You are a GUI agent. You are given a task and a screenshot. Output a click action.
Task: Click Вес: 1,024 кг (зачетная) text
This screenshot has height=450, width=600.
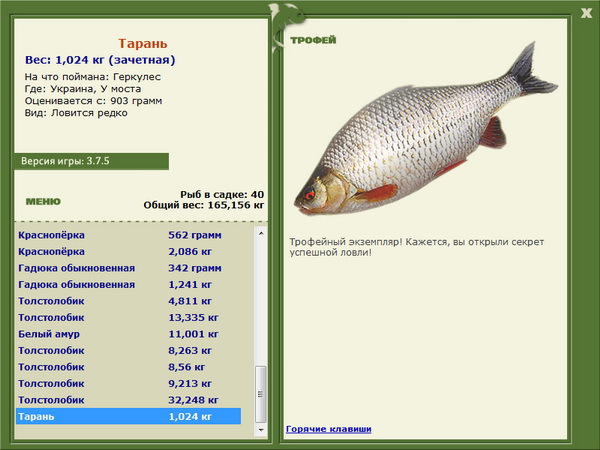click(x=100, y=60)
